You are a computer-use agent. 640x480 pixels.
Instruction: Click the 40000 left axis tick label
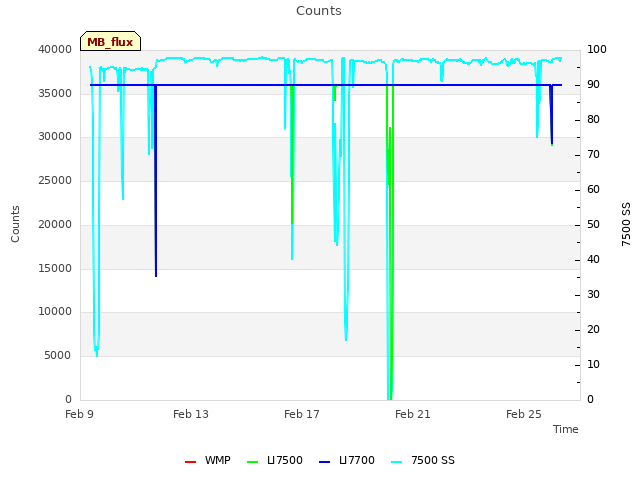pos(55,49)
